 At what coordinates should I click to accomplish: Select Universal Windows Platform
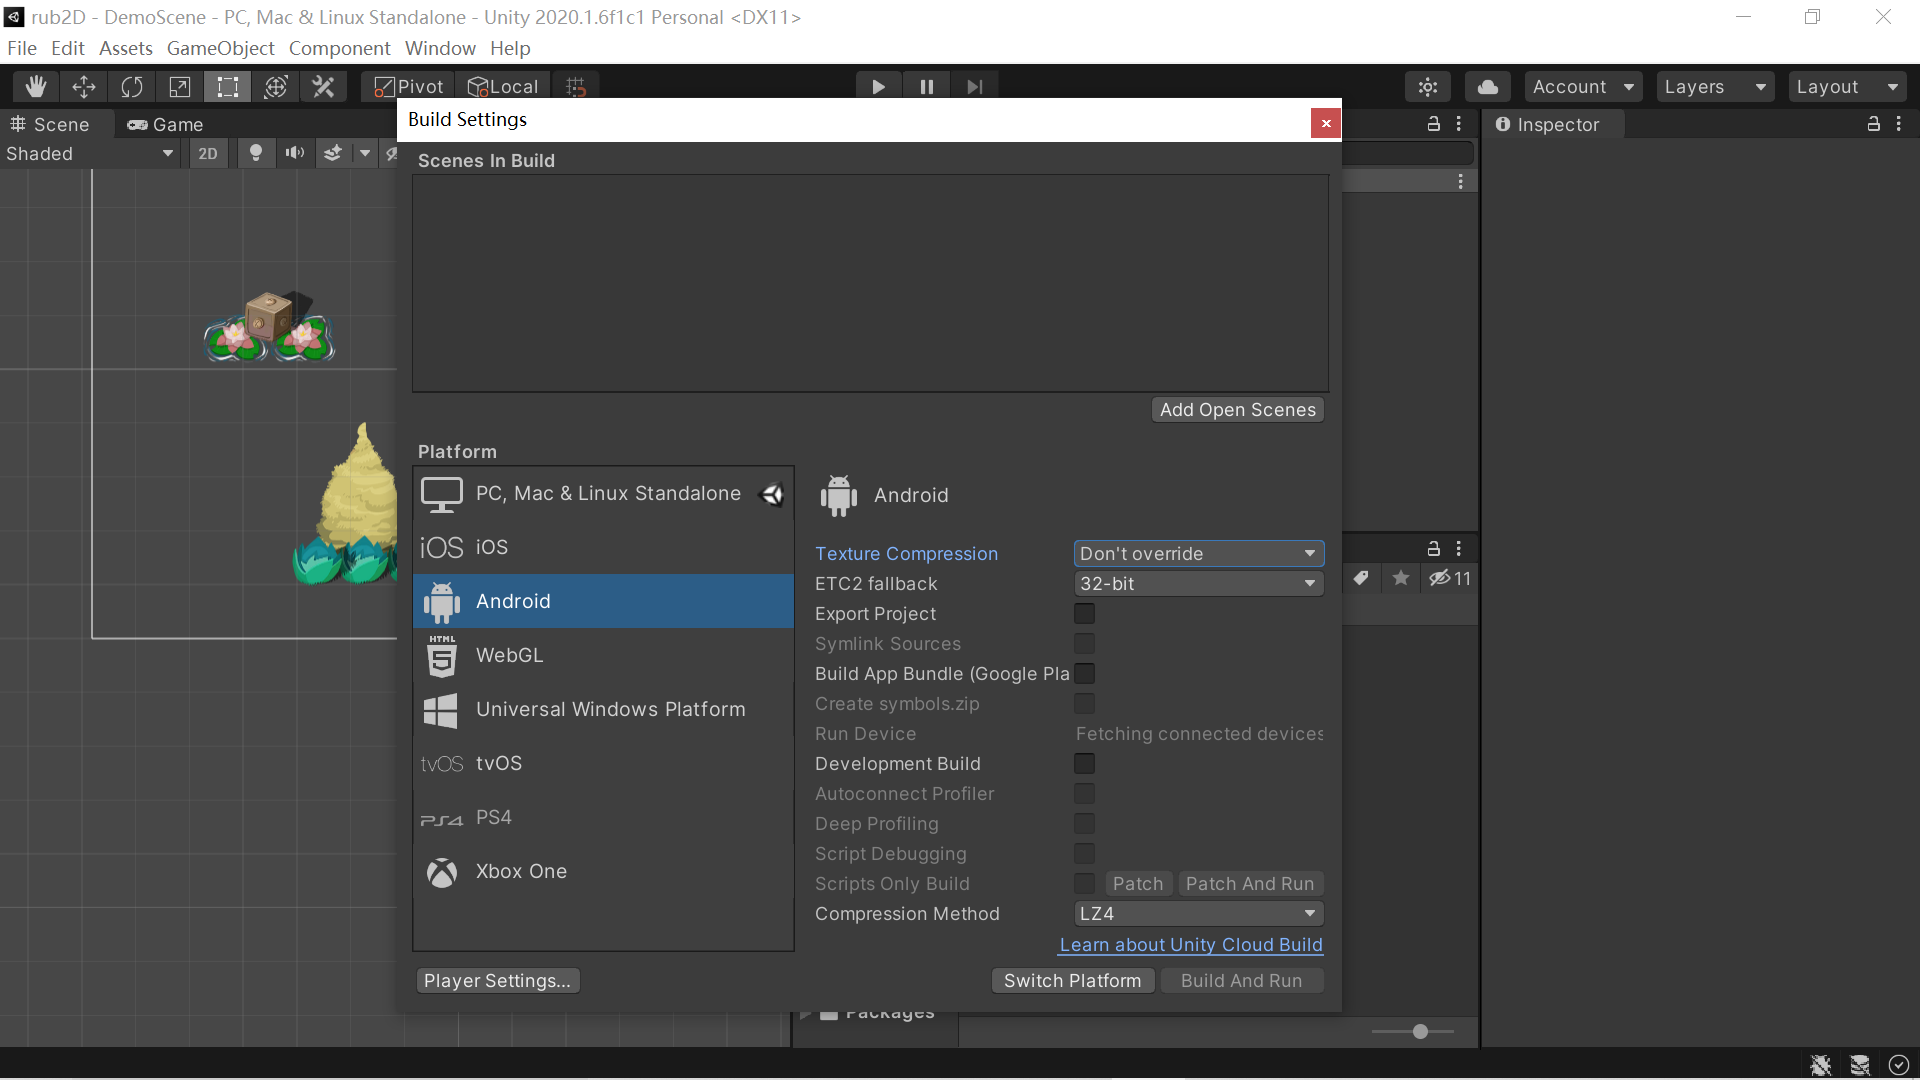tap(603, 709)
